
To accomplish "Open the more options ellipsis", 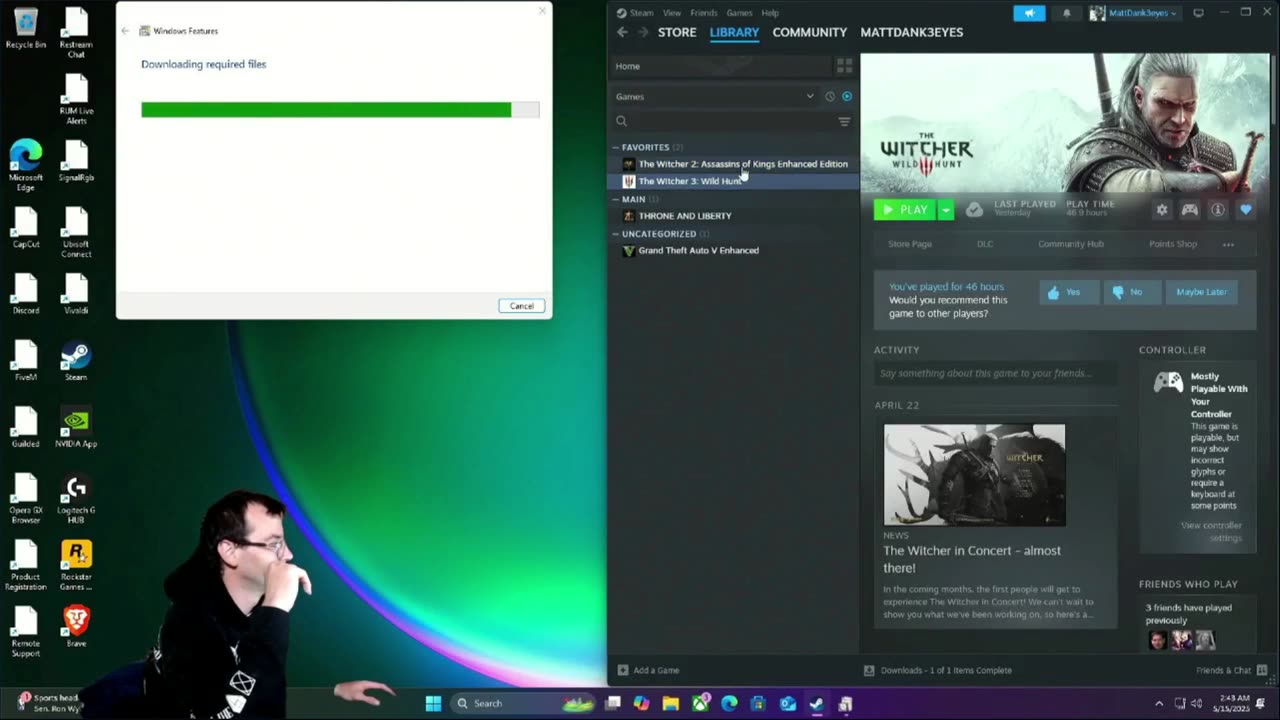I will 1228,244.
